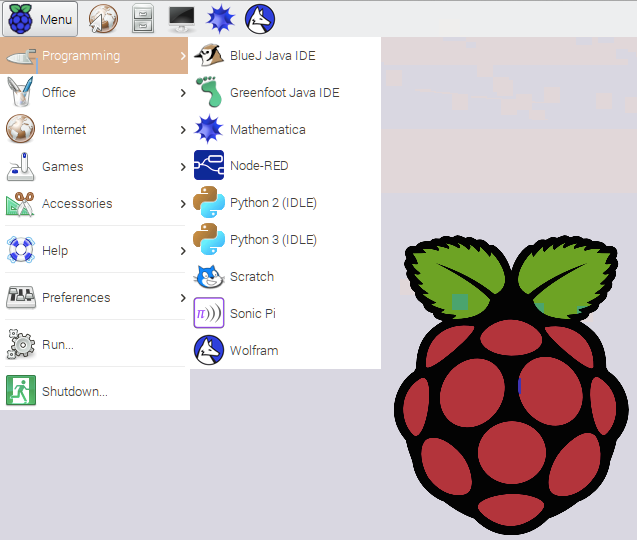Click the Shutdown green exit icon
Image resolution: width=637 pixels, height=540 pixels.
click(x=21, y=390)
